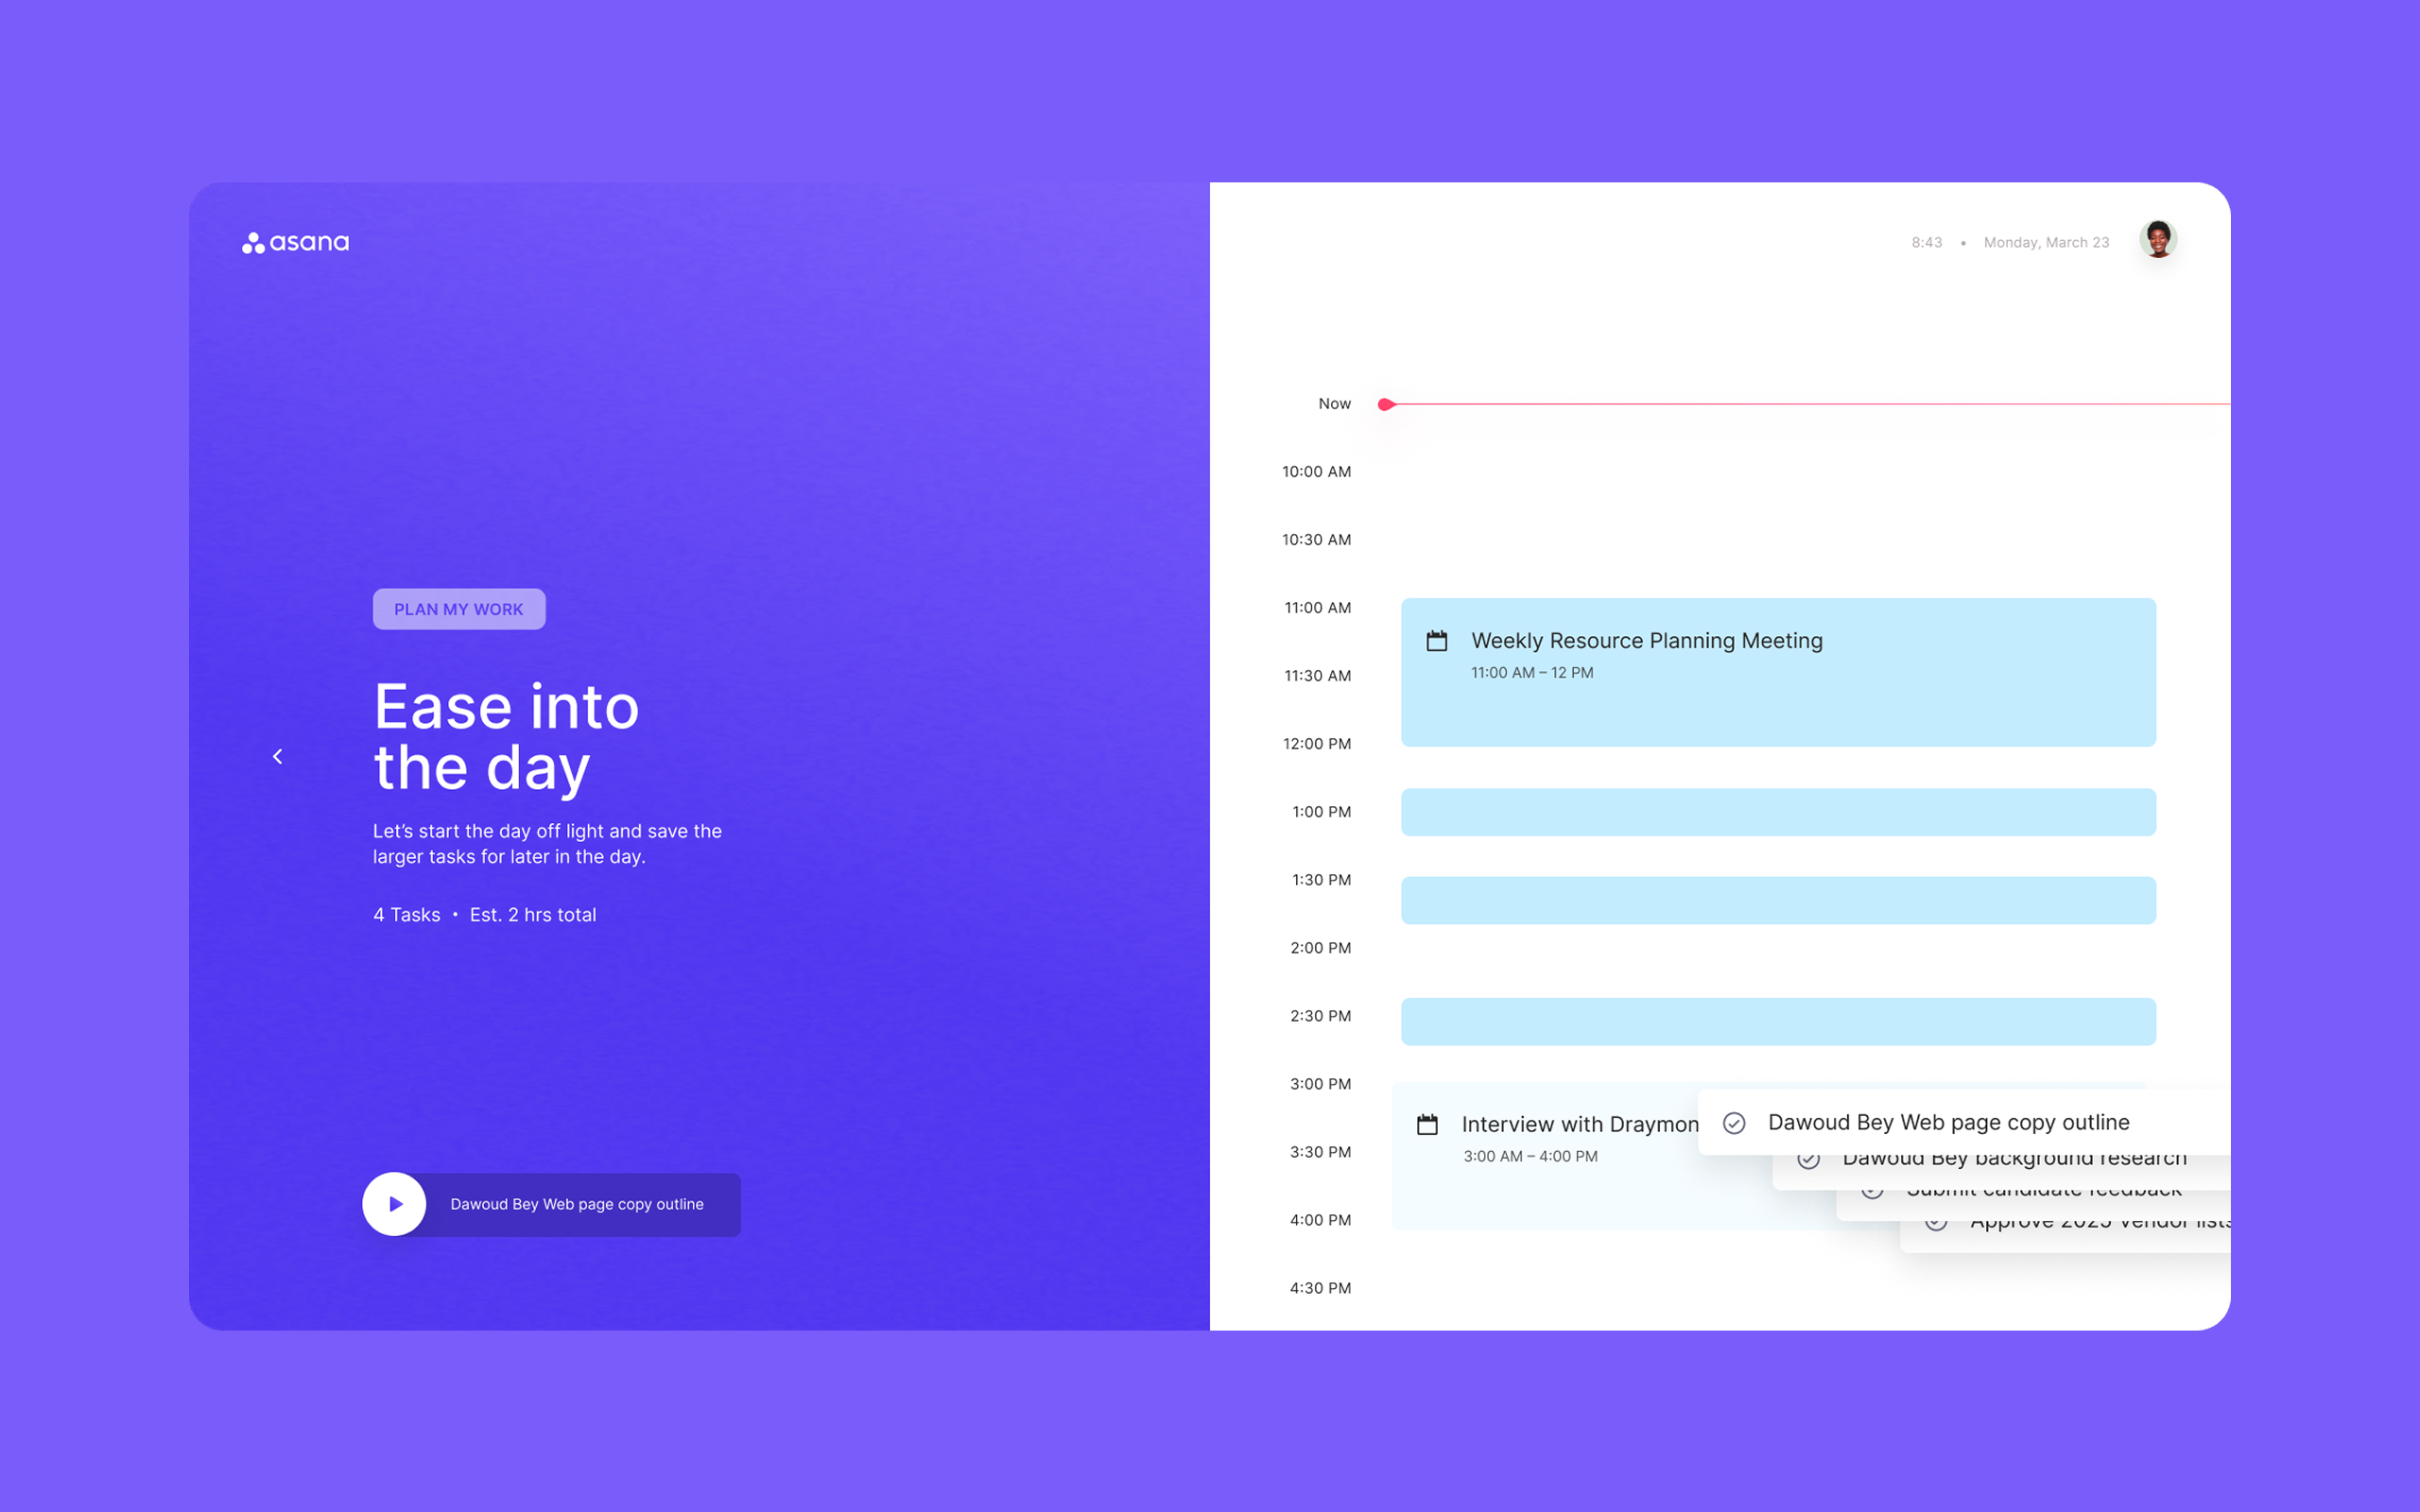Click the 11:30 AM time label
This screenshot has height=1512, width=2420.
pos(1317,676)
